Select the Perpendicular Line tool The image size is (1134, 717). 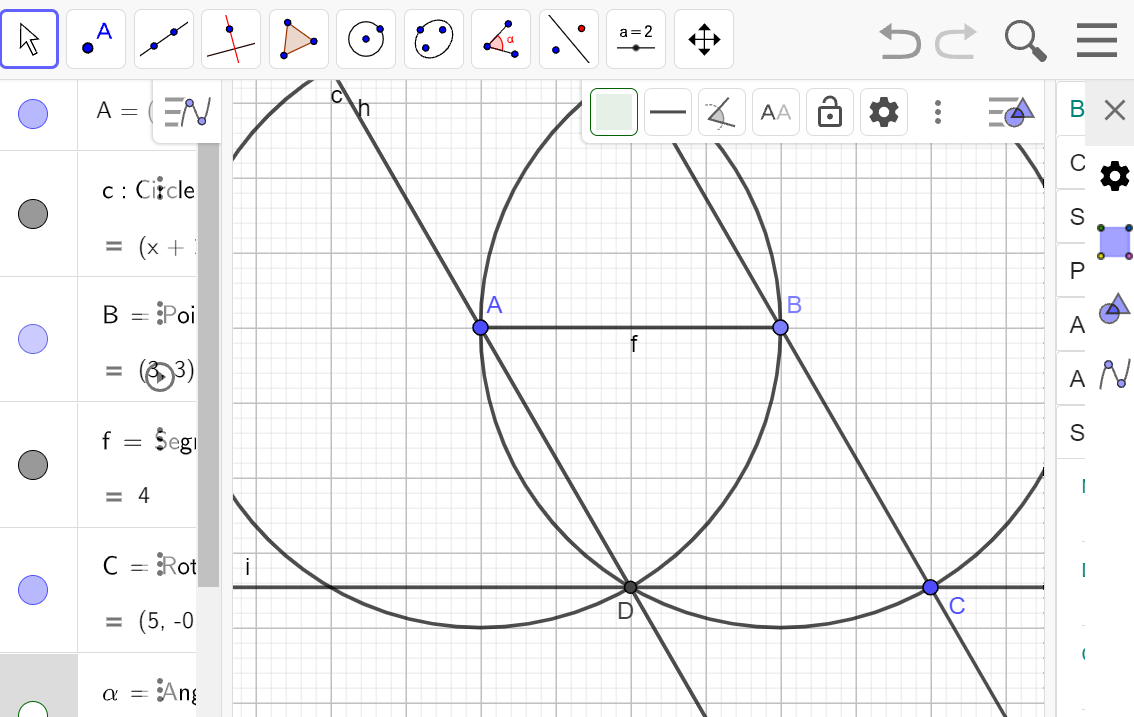[231, 39]
